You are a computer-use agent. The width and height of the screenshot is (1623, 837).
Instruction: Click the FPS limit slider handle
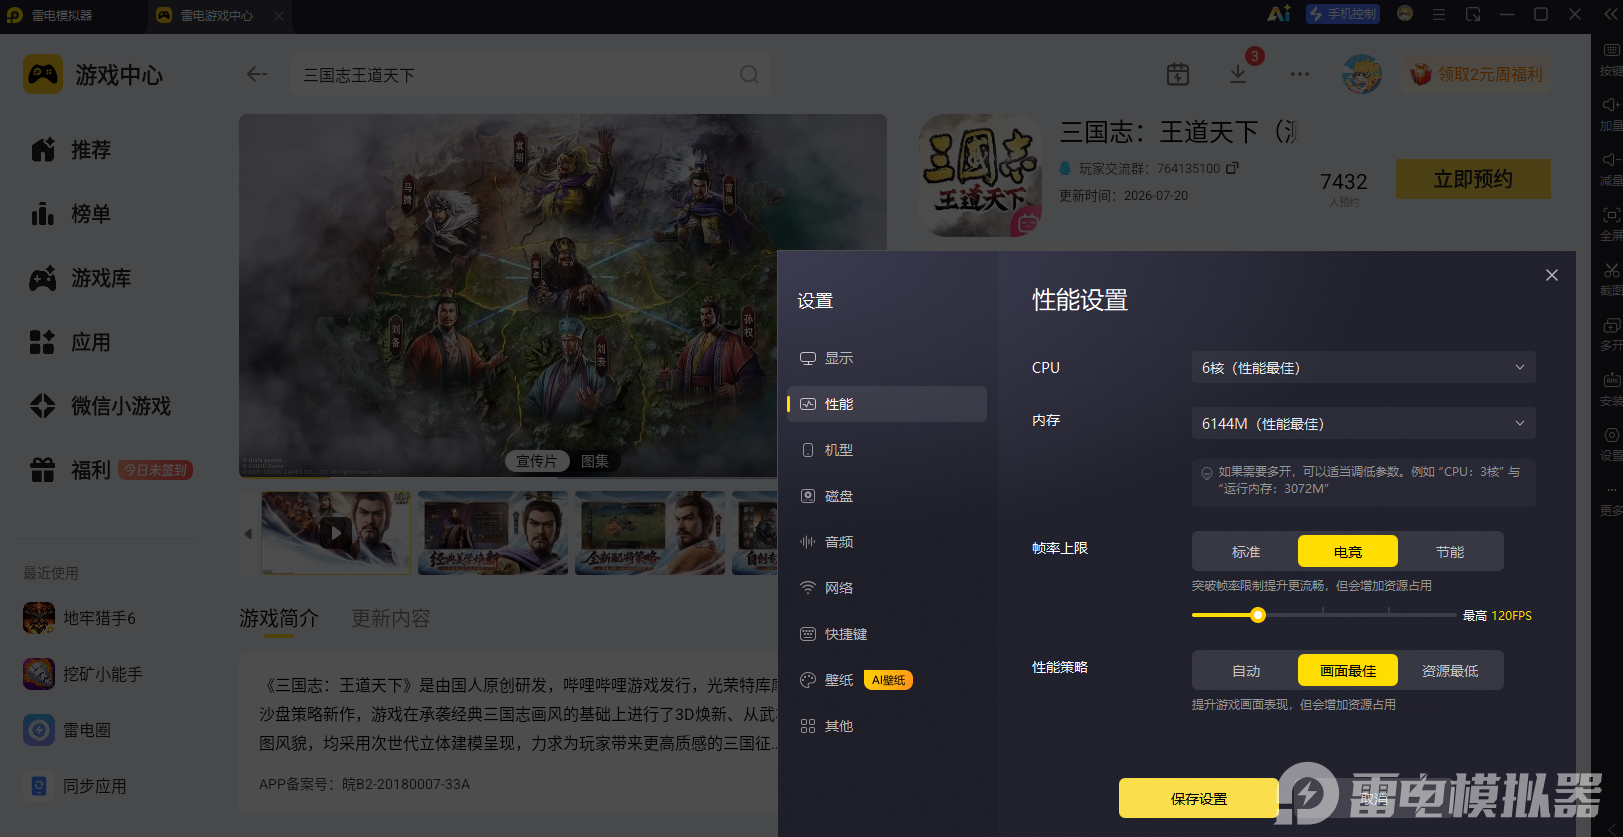point(1258,615)
